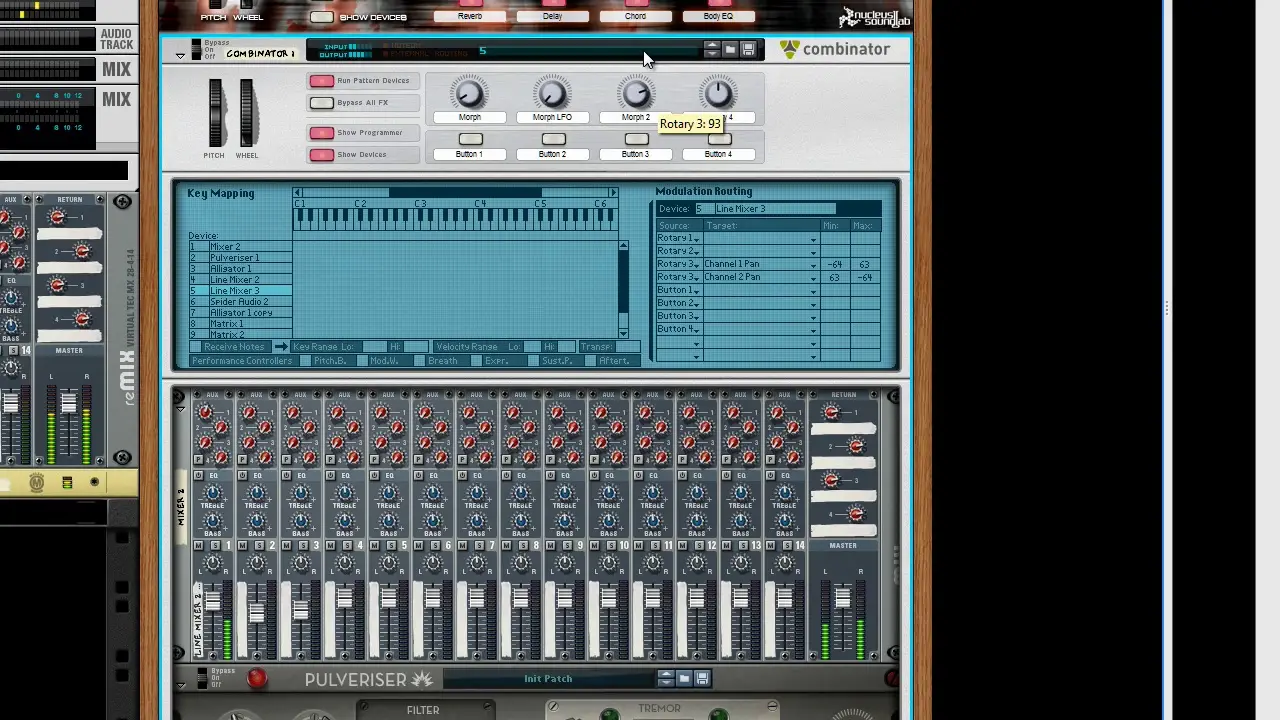
Task: Click the Treble knob on Mixer 2 channel 8
Action: 520,493
